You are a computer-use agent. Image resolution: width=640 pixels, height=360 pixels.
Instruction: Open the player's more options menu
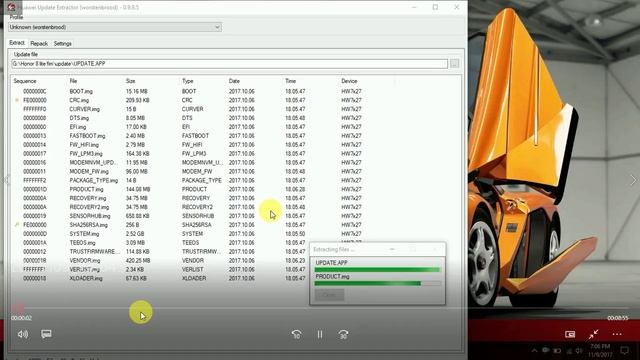[x=617, y=334]
